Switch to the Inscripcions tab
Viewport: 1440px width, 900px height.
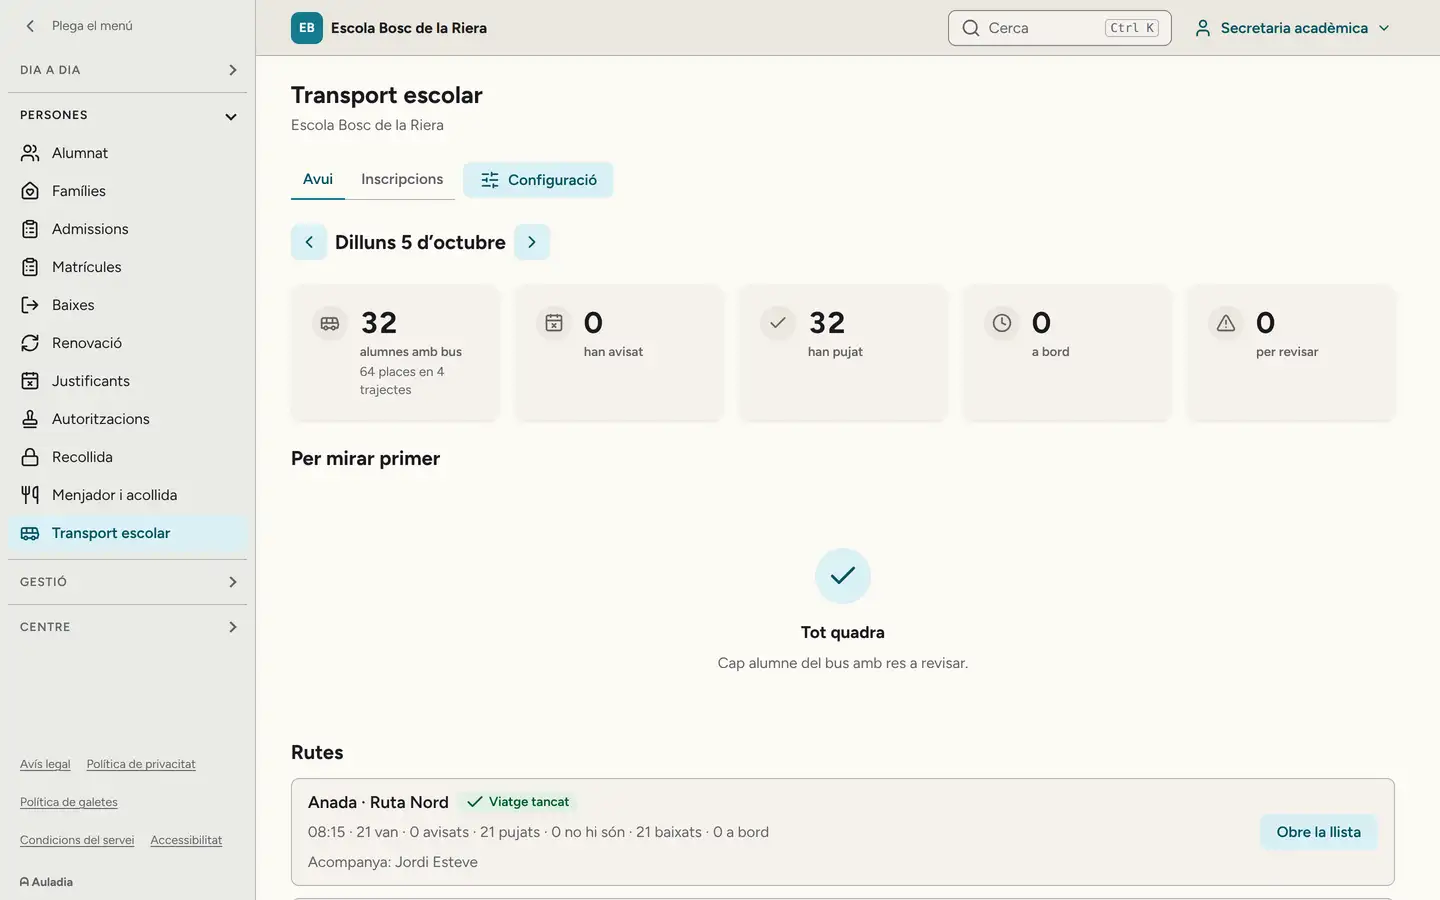click(x=402, y=179)
